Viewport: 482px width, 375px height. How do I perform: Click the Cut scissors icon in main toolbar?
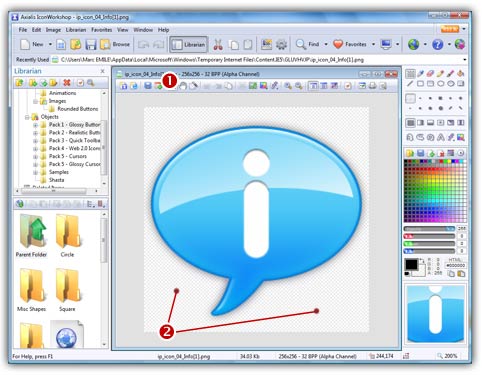point(218,44)
